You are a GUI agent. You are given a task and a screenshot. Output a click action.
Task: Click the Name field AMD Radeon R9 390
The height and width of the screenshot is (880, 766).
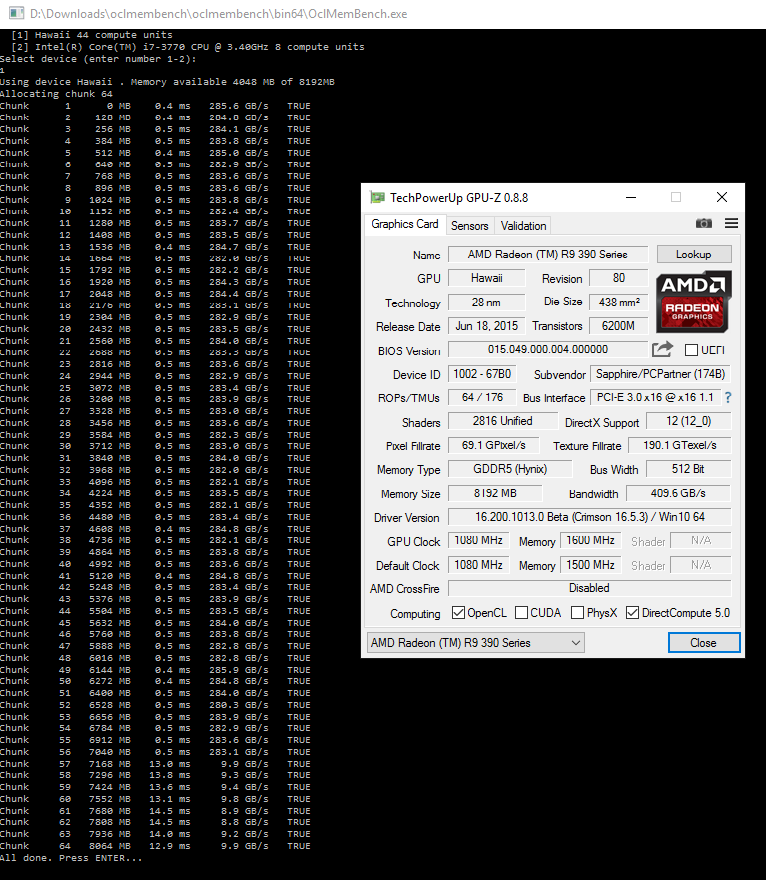click(x=548, y=254)
